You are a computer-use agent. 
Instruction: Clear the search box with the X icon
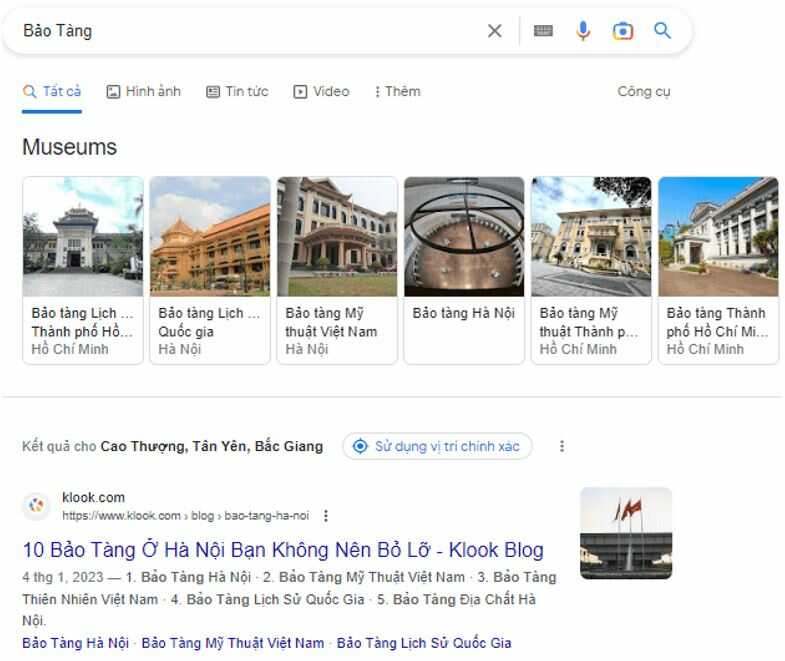point(494,31)
